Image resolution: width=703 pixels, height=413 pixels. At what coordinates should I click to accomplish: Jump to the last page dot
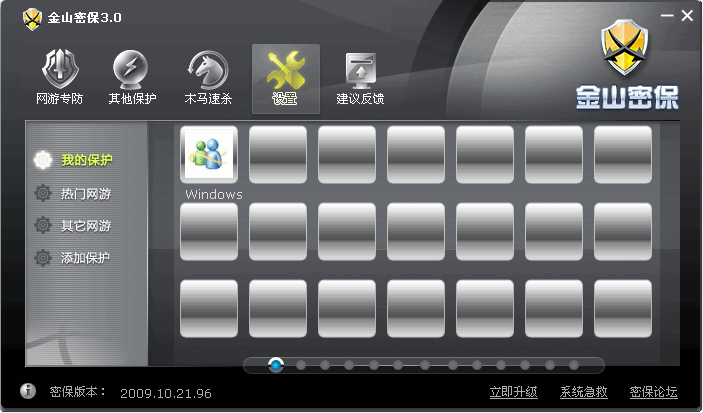pos(573,365)
